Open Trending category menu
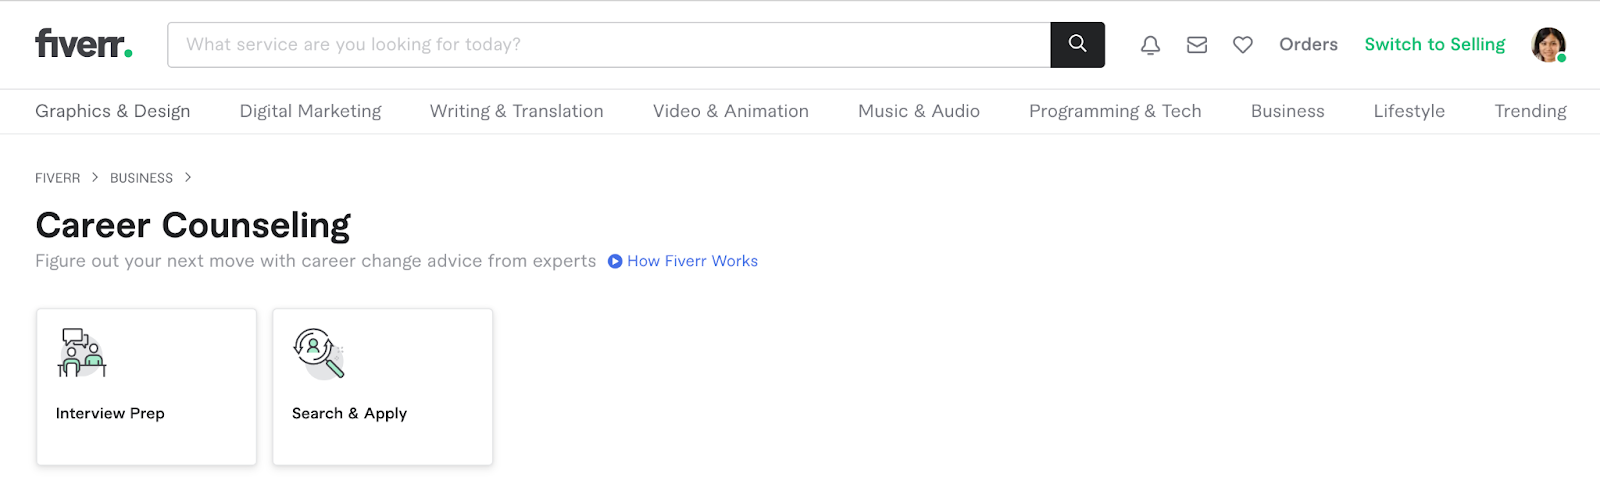Viewport: 1600px width, 481px height. (x=1530, y=111)
